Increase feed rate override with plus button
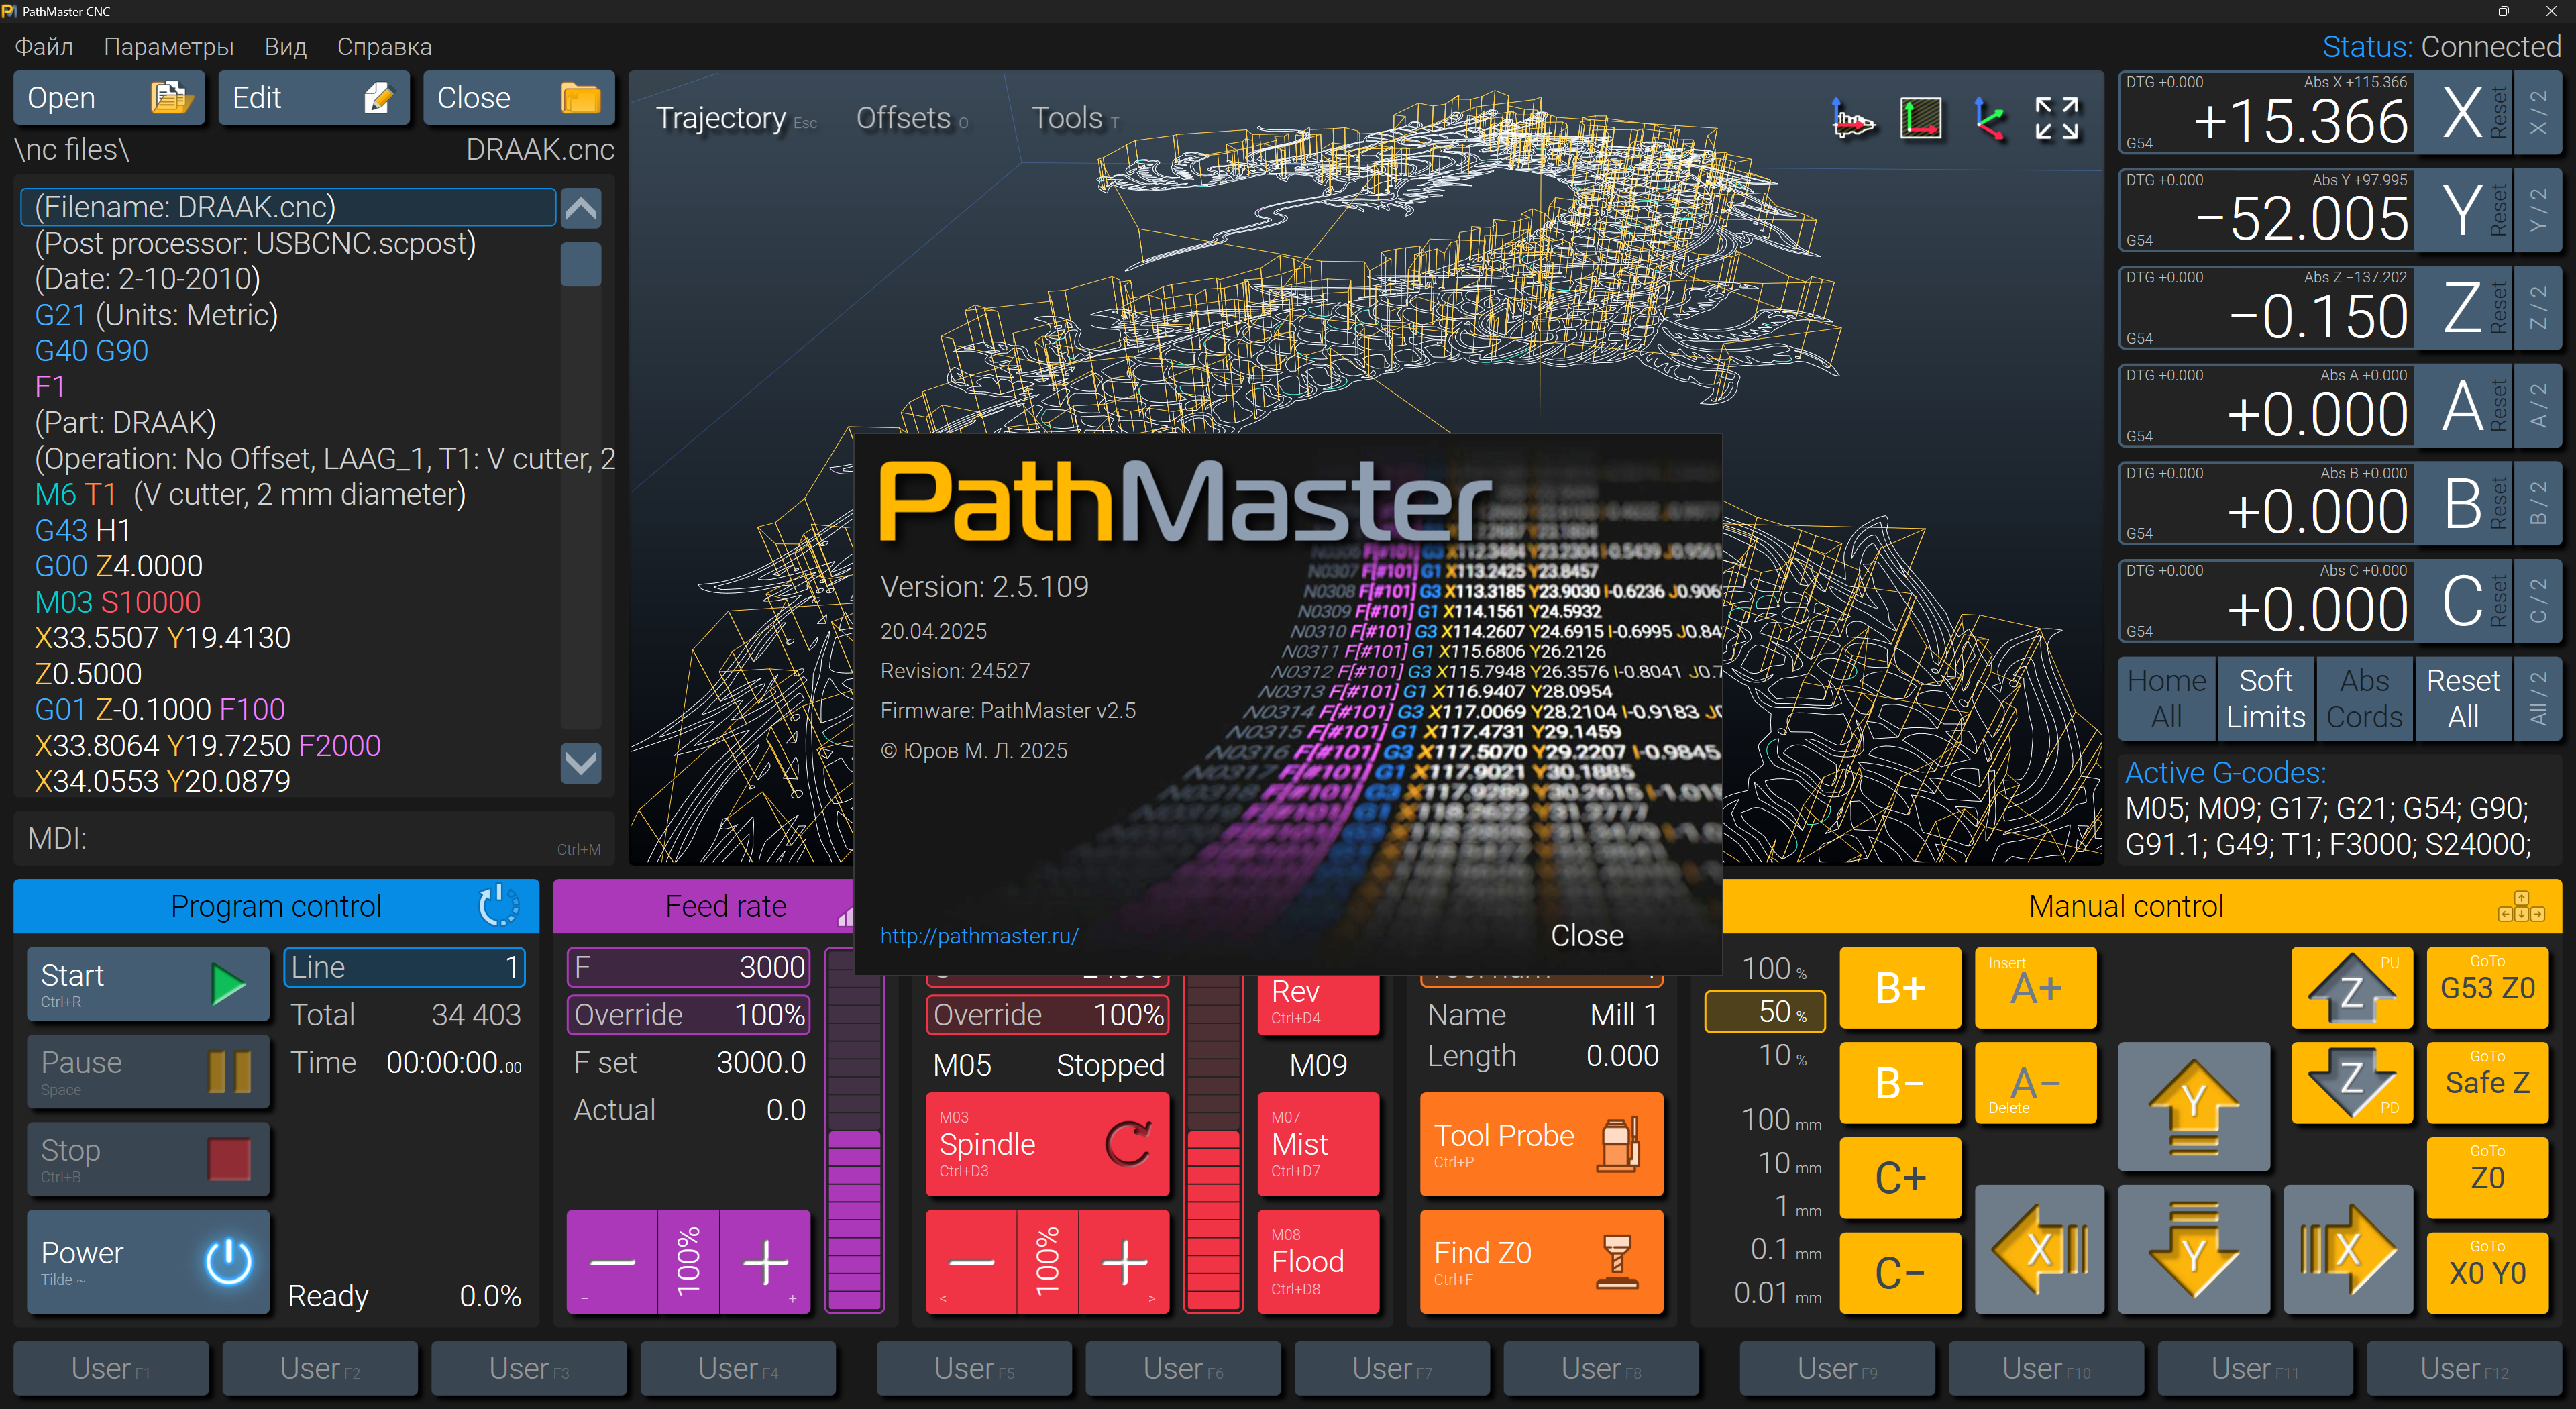The width and height of the screenshot is (2576, 1409). click(x=766, y=1262)
